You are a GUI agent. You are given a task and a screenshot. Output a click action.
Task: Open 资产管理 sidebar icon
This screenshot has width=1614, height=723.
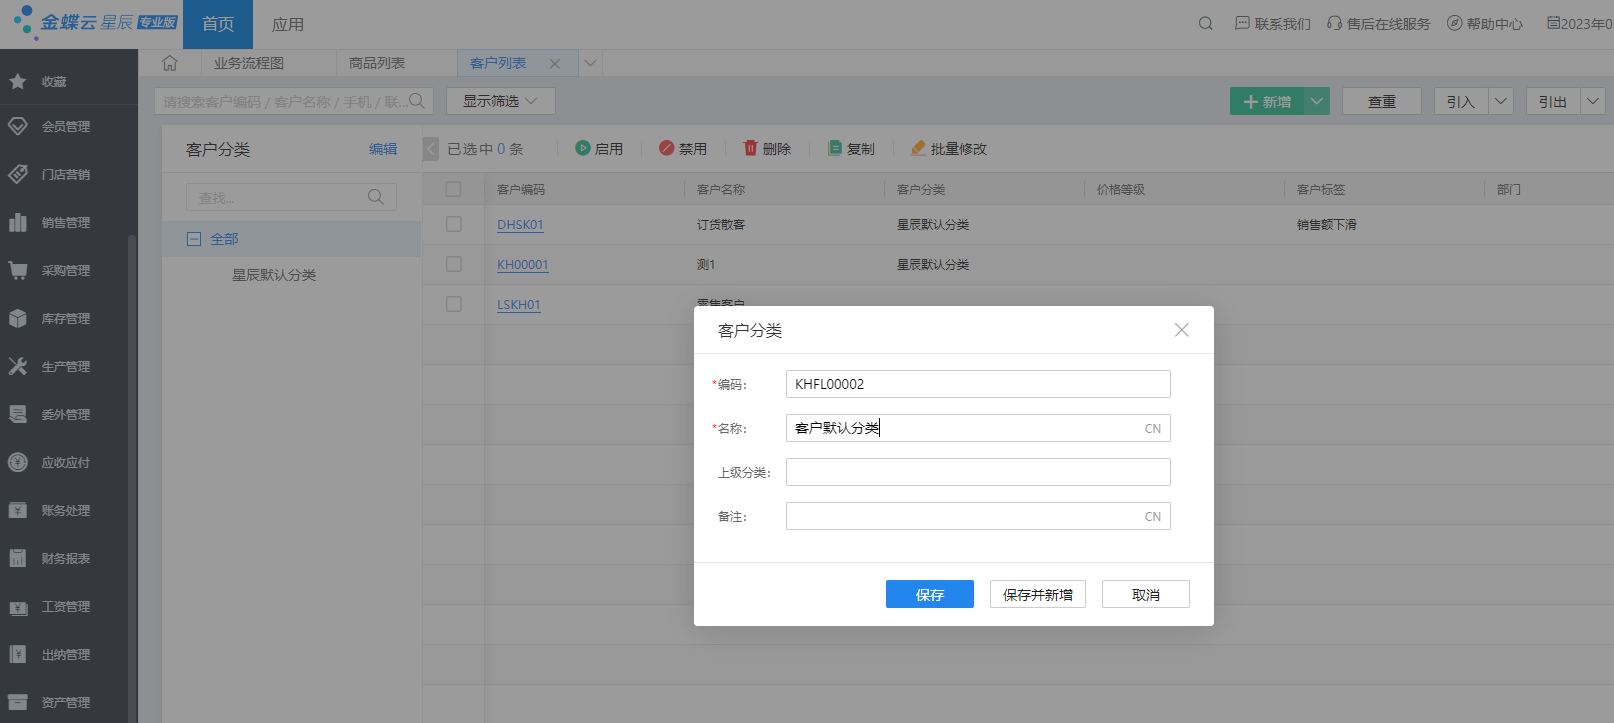[x=18, y=702]
